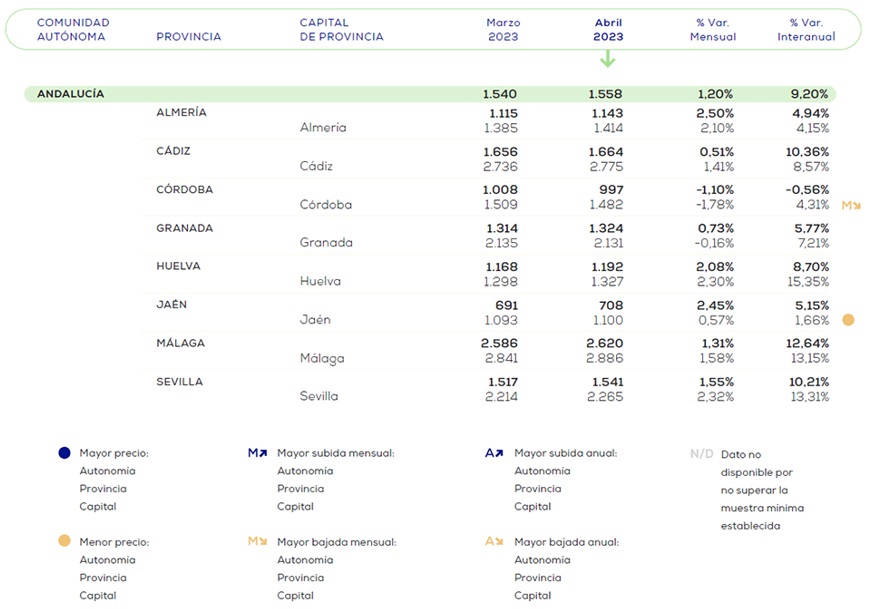The image size is (877, 609).
Task: Click the MÁLAGA province name
Action: (x=180, y=343)
